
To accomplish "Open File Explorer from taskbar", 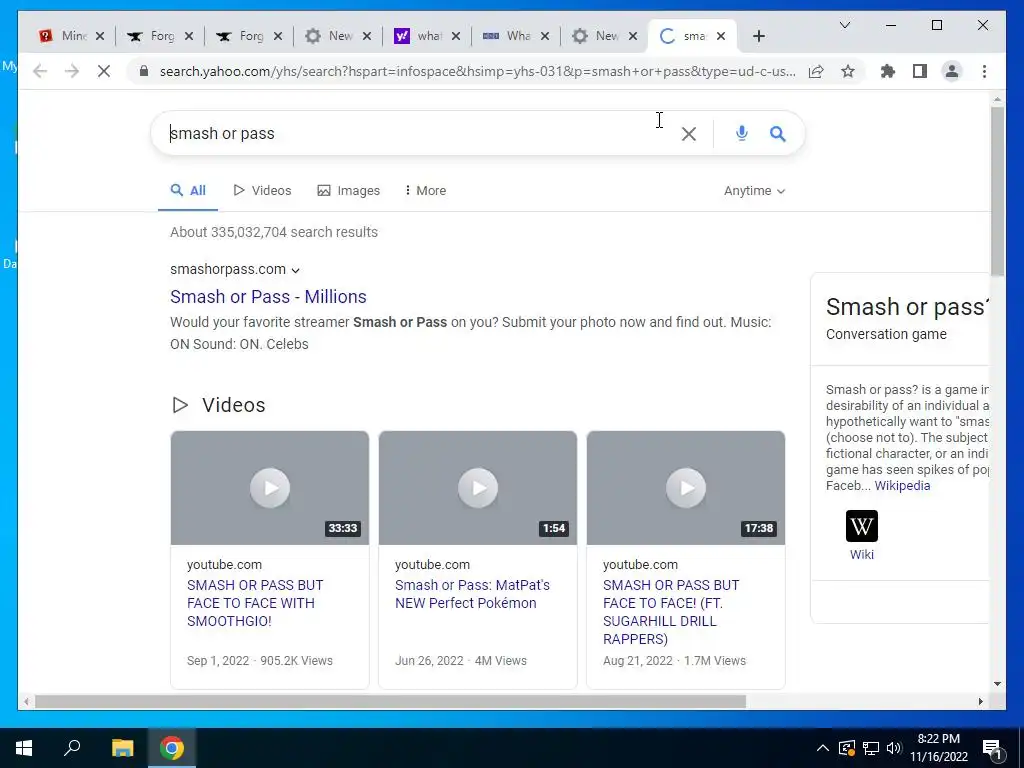I will 122,748.
